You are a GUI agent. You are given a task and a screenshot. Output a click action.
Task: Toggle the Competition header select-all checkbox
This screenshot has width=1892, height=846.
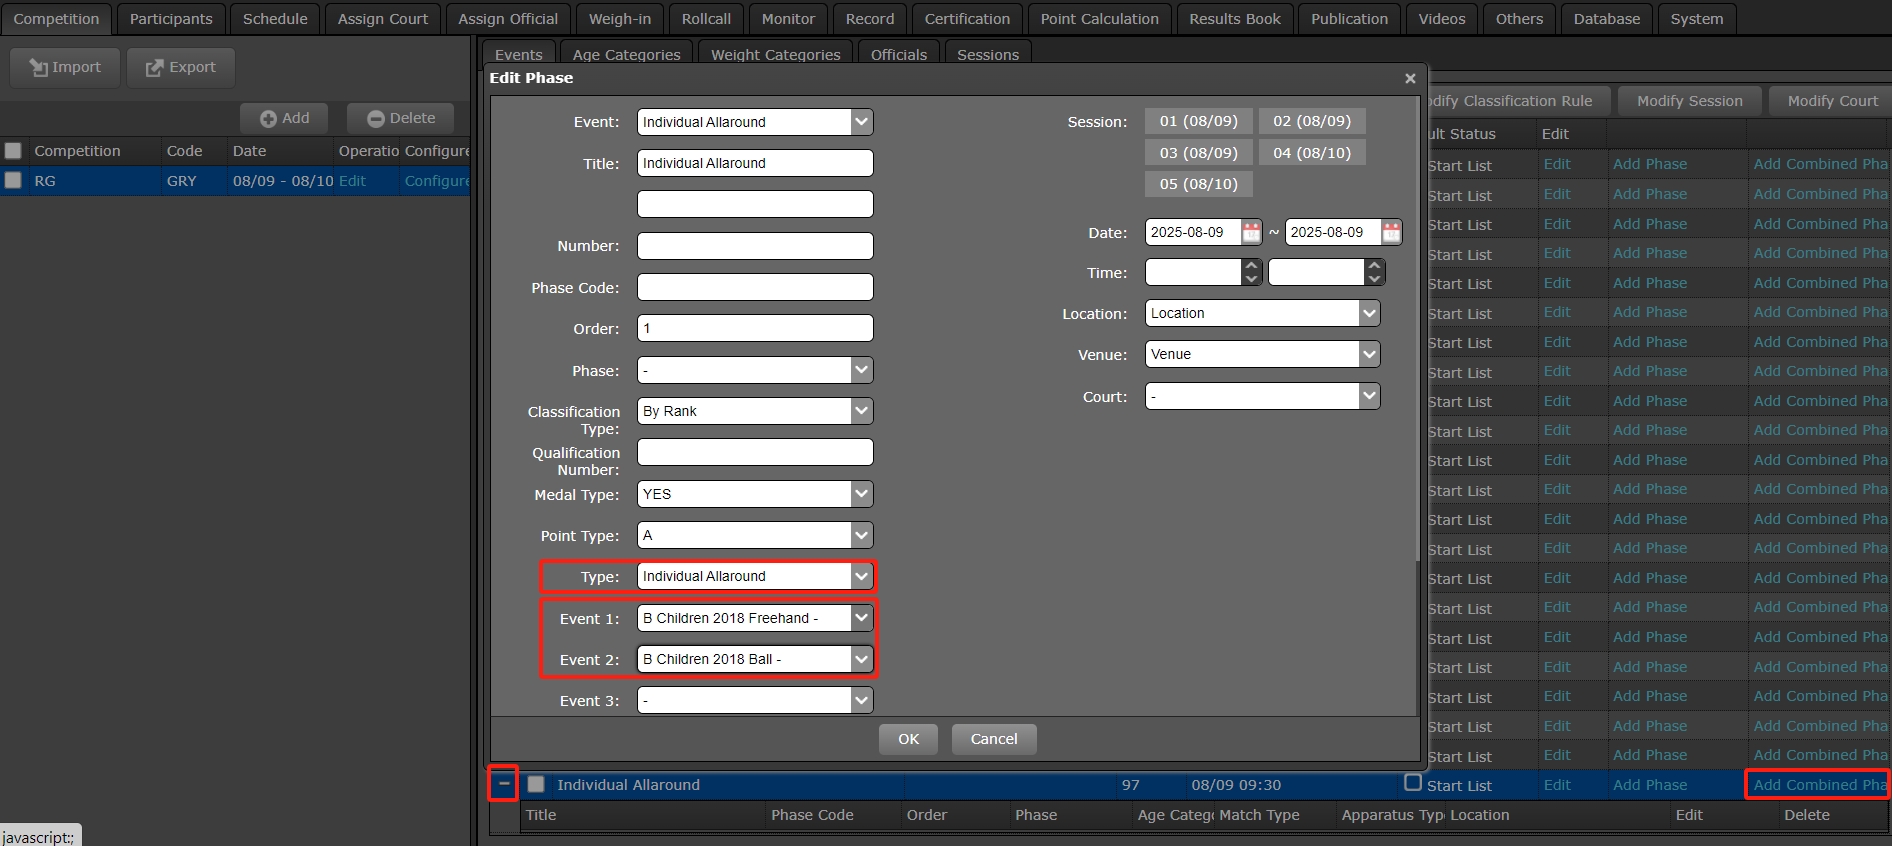[x=14, y=151]
